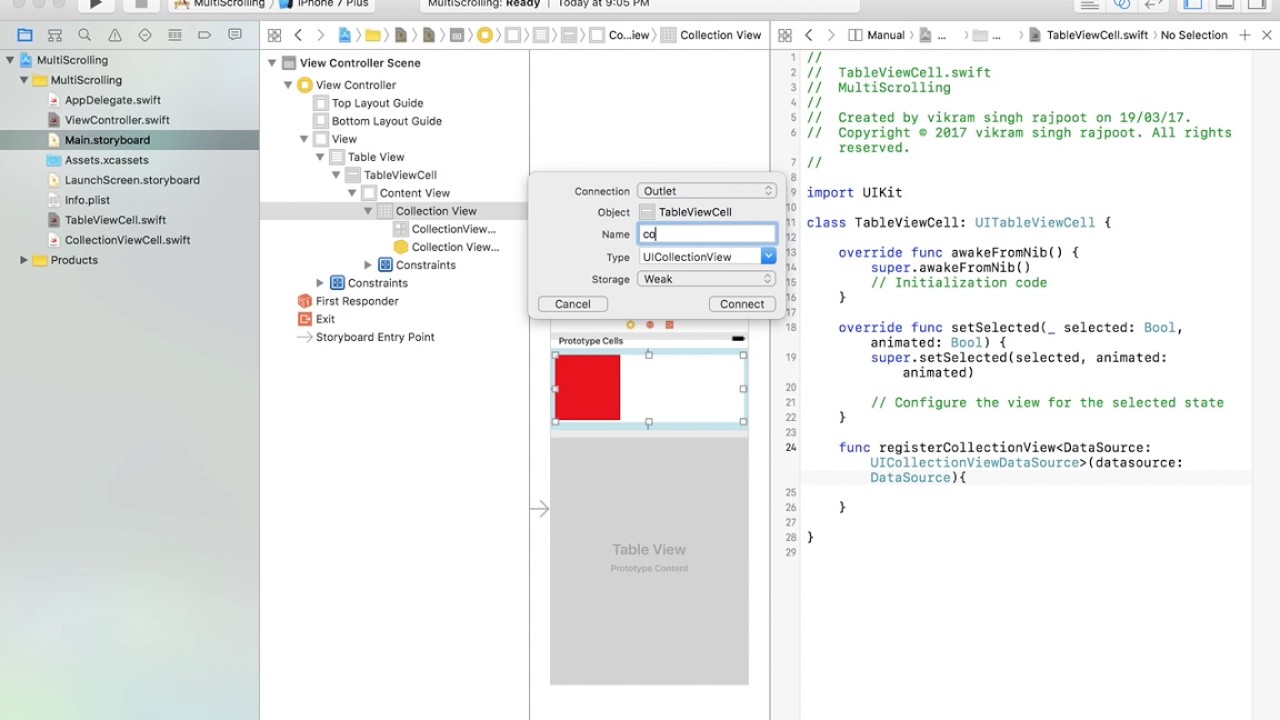Add a new assistant editor with plus icon
This screenshot has width=1280, height=720.
[1245, 35]
